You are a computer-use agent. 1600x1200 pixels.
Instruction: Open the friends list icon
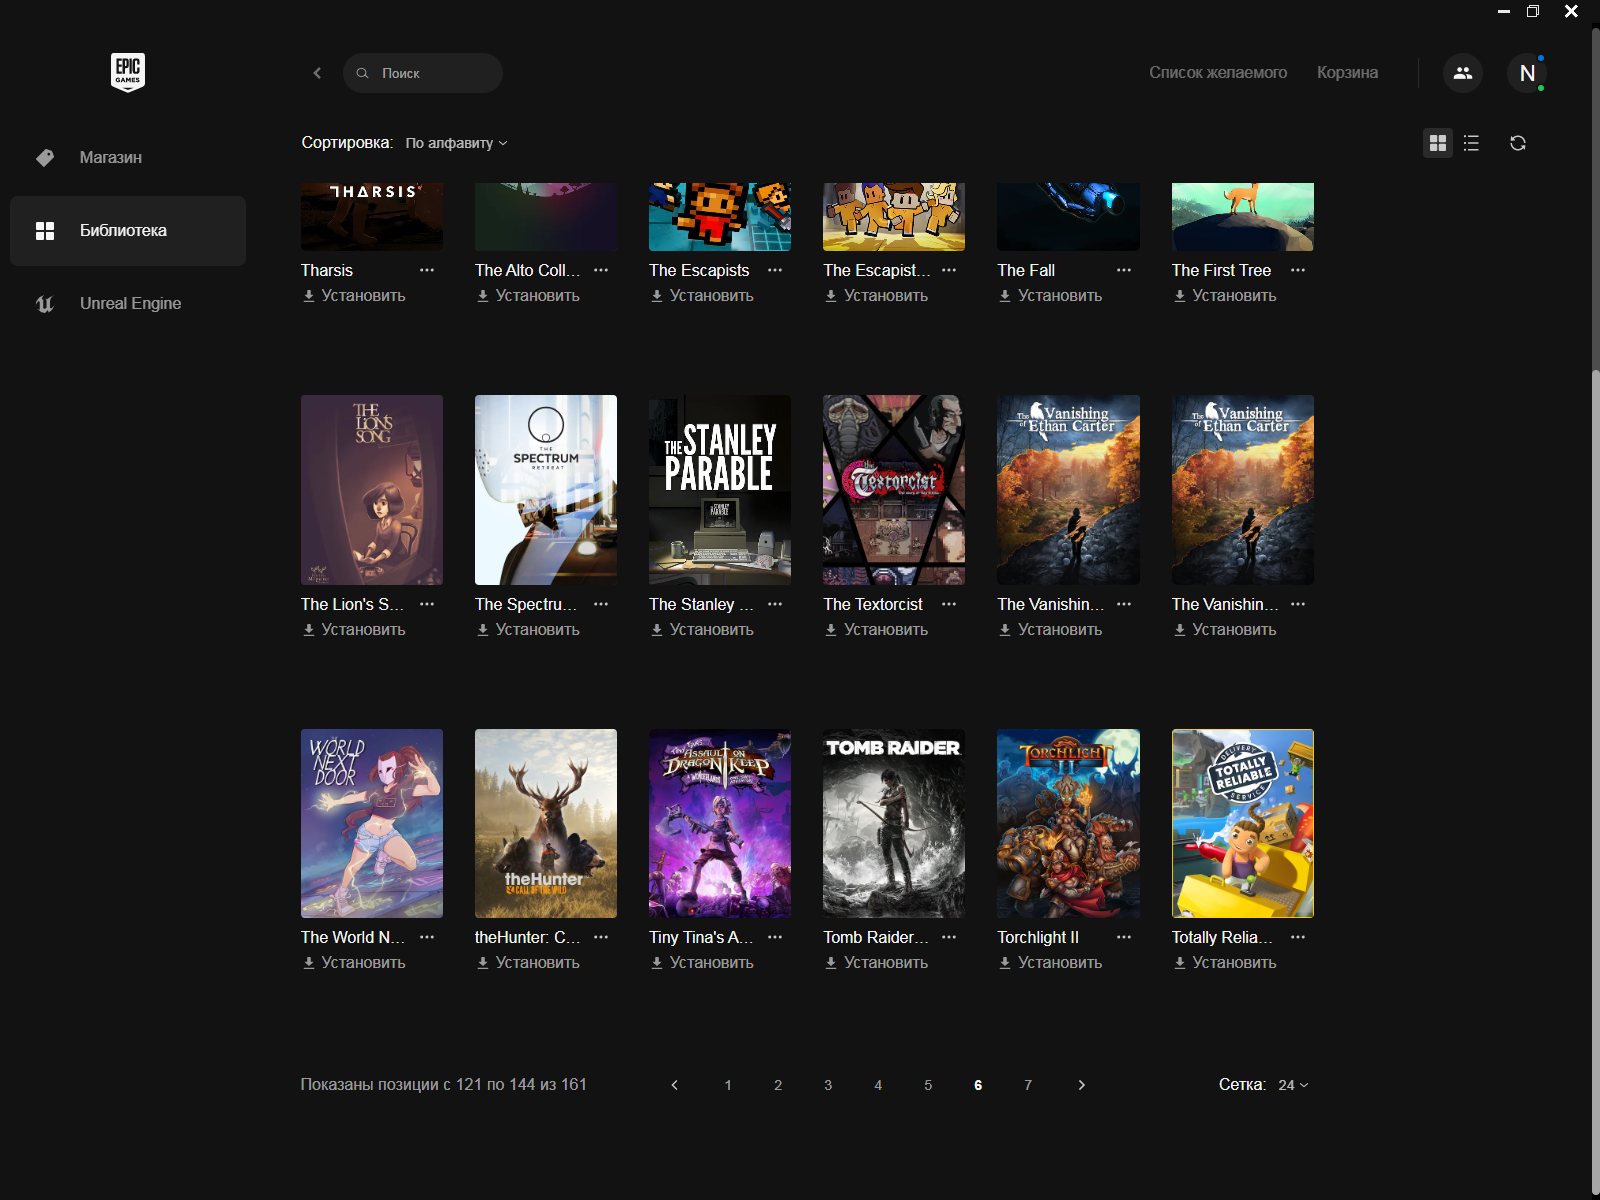coord(1463,73)
